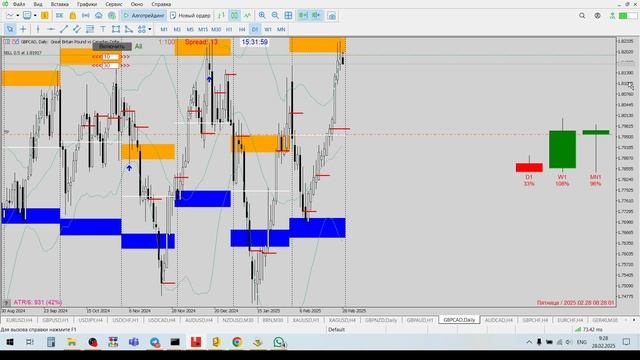Click >>> next to the 10 field
Image resolution: width=640 pixels, height=360 pixels.
pos(125,57)
